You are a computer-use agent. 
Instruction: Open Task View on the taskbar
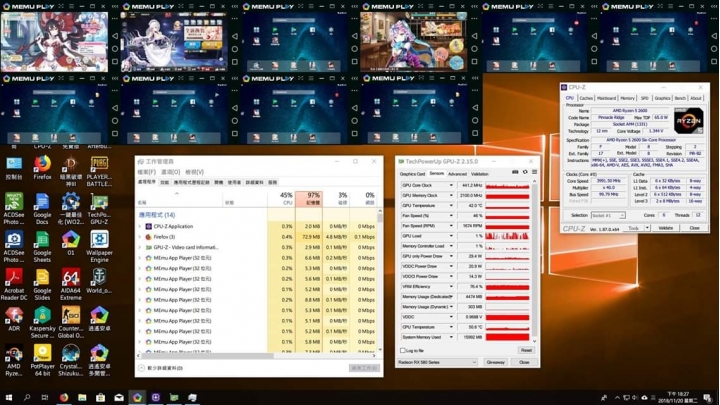tap(45, 398)
